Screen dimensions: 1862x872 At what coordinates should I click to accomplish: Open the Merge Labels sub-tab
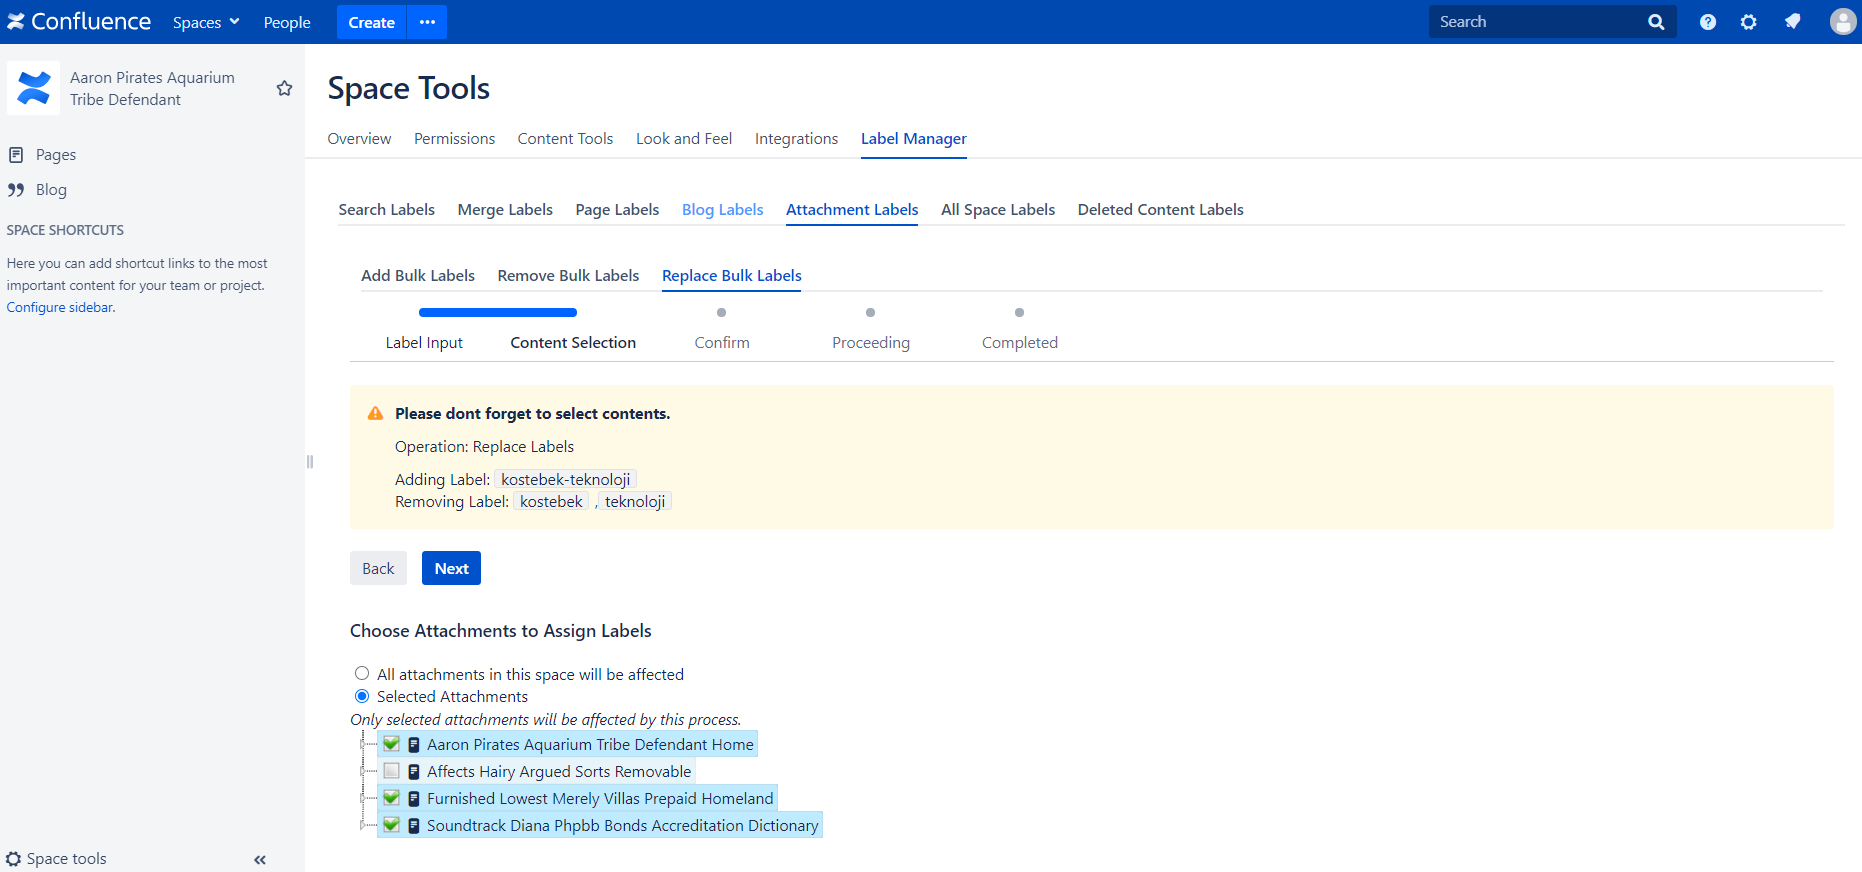(x=505, y=210)
